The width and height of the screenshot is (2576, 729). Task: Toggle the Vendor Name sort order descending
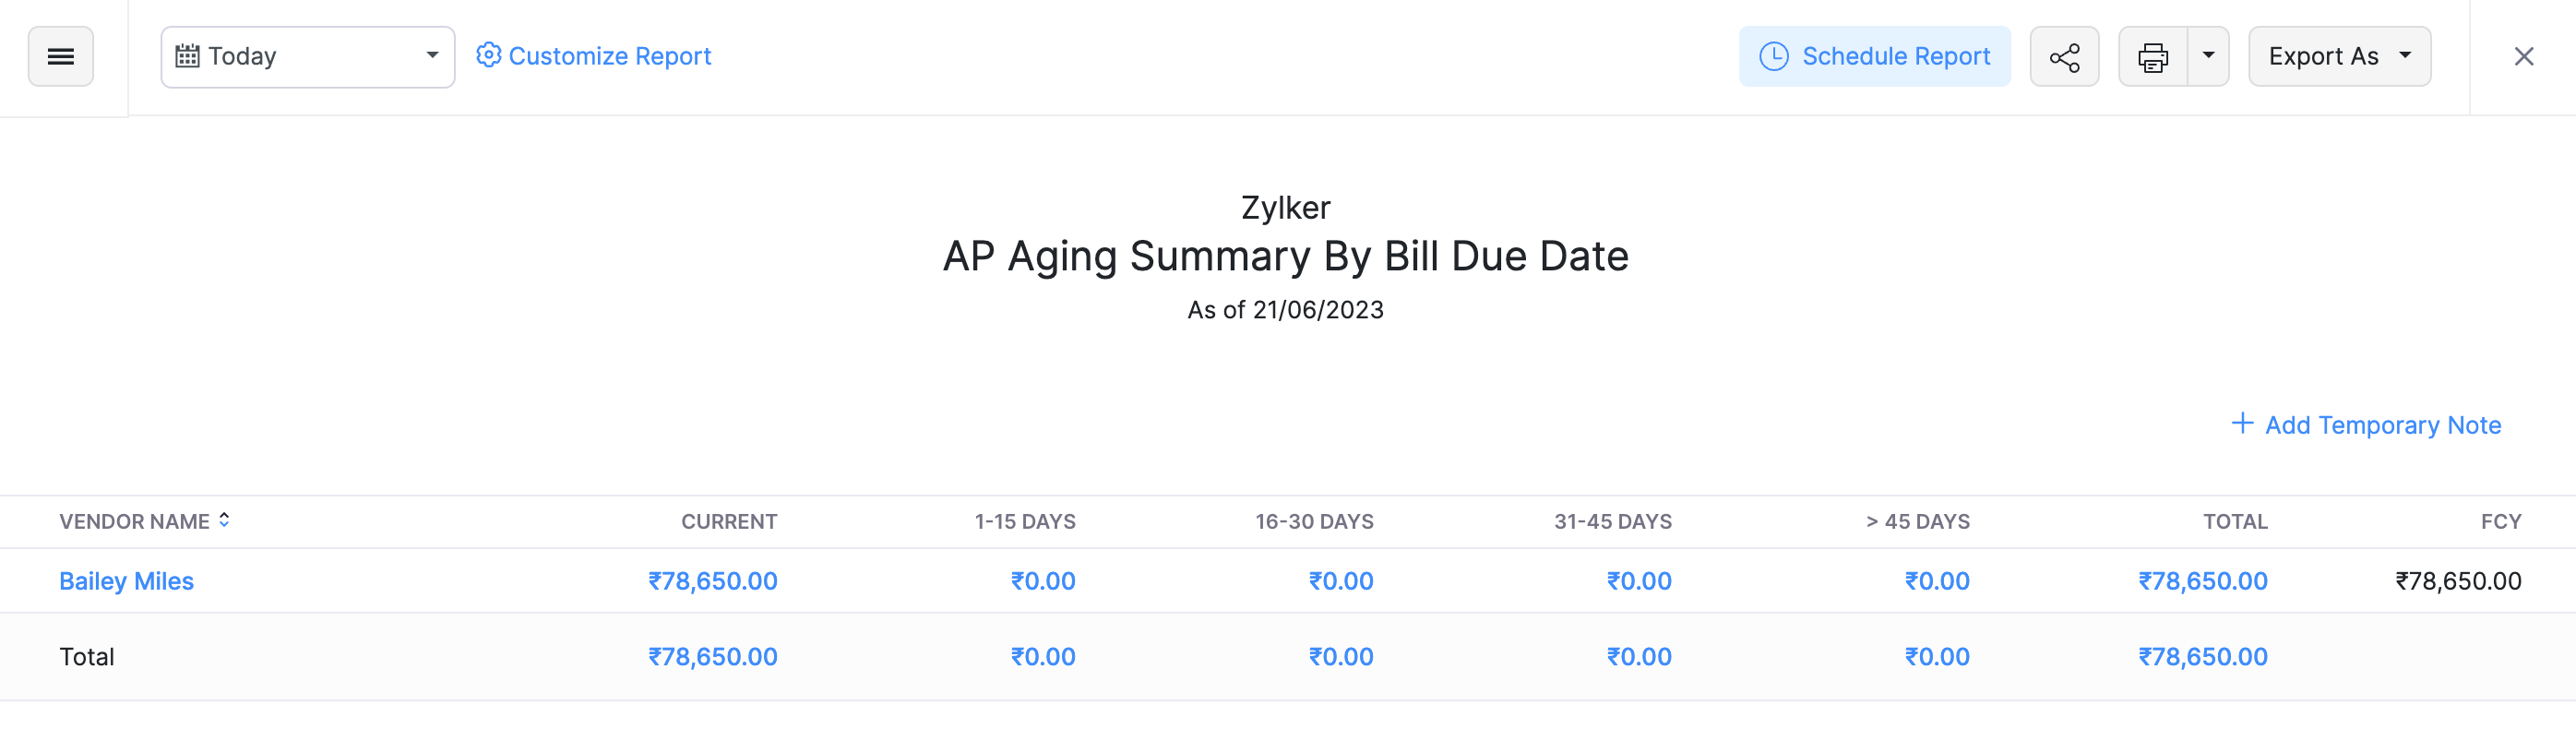[226, 525]
